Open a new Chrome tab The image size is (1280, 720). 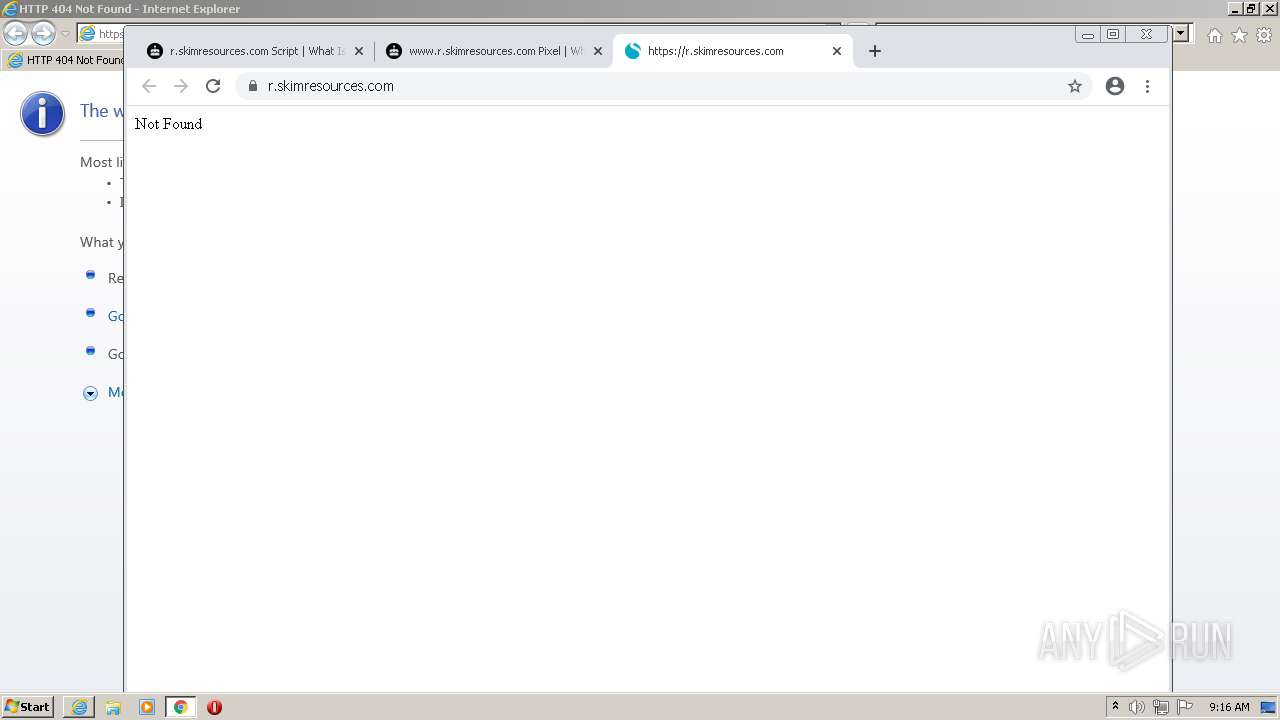tap(875, 51)
